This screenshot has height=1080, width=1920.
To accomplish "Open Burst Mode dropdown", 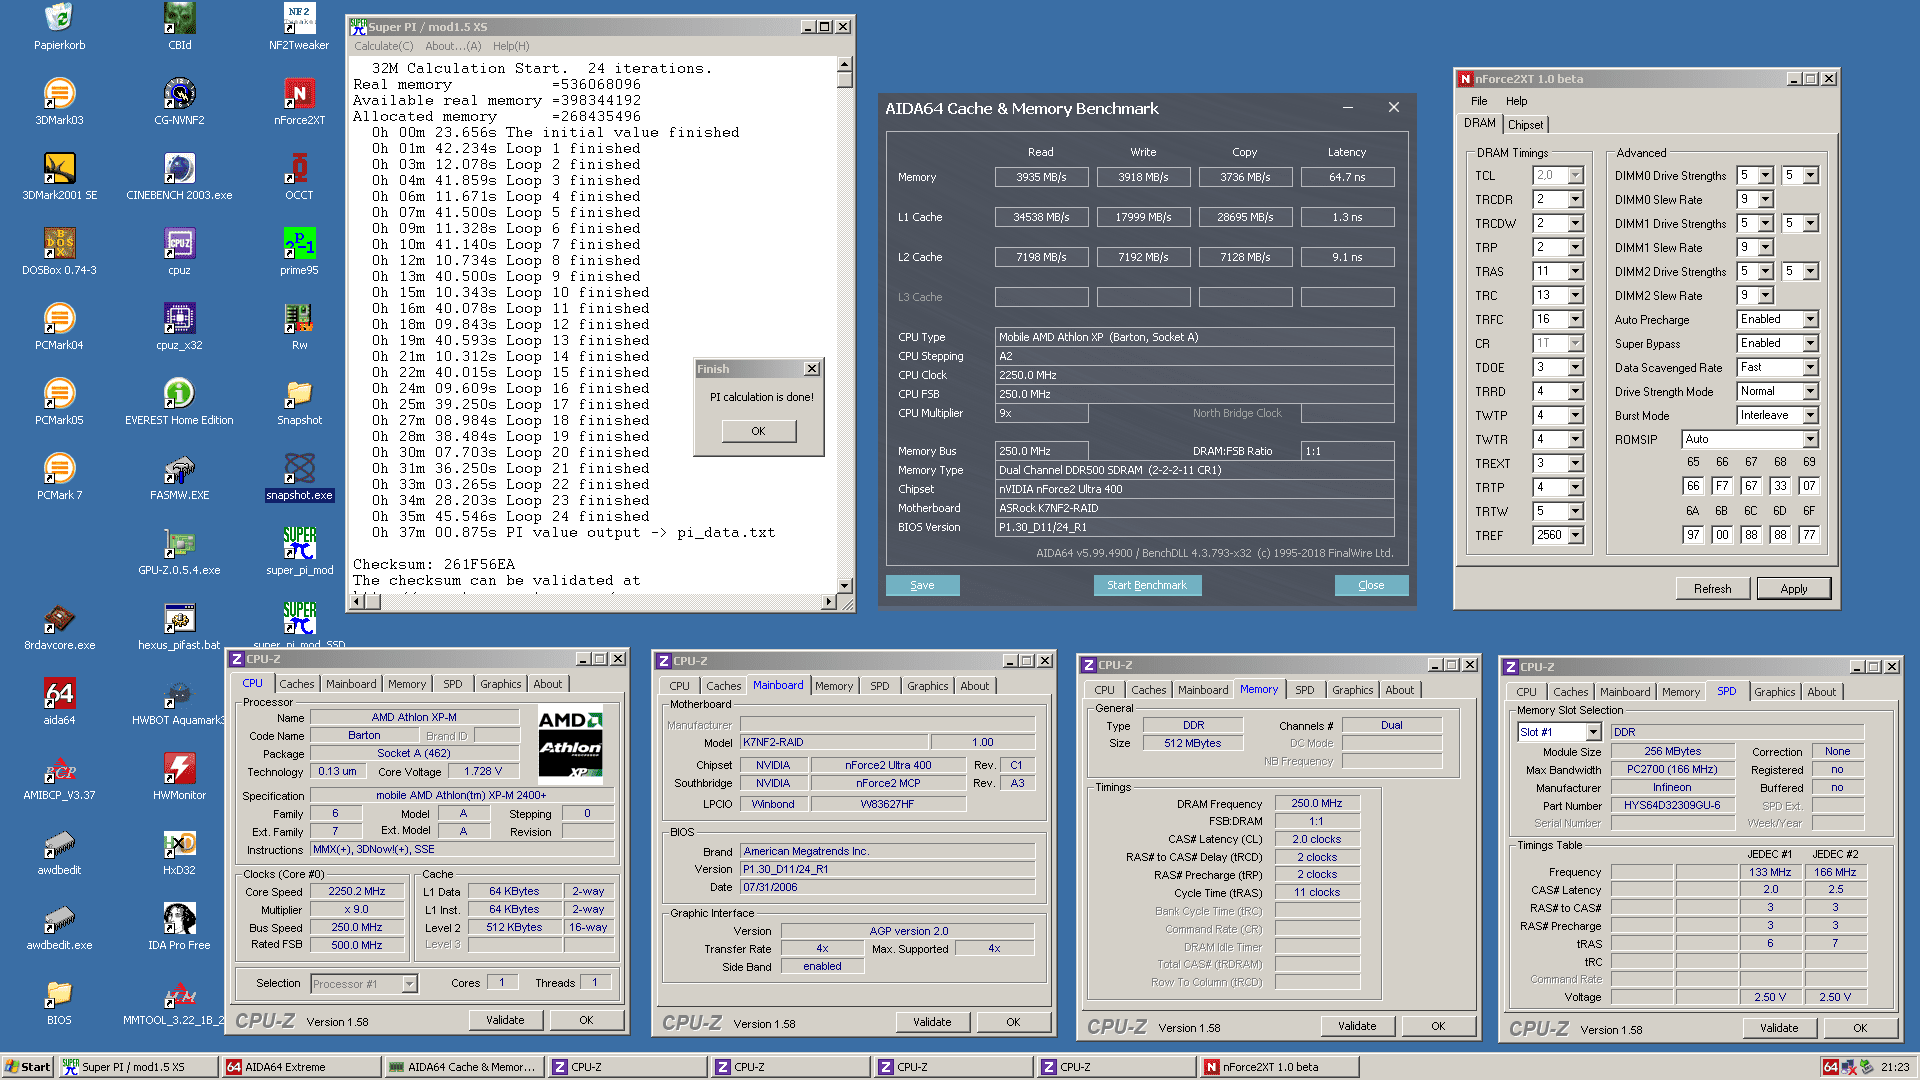I will pyautogui.click(x=1810, y=416).
